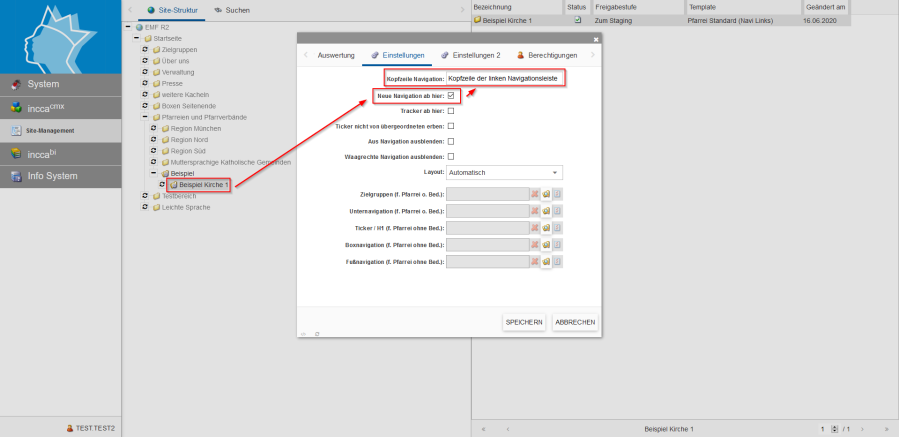Viewport: 899px width, 437px height.
Task: Open the Layout dropdown set to Automatisch
Action: 504,173
